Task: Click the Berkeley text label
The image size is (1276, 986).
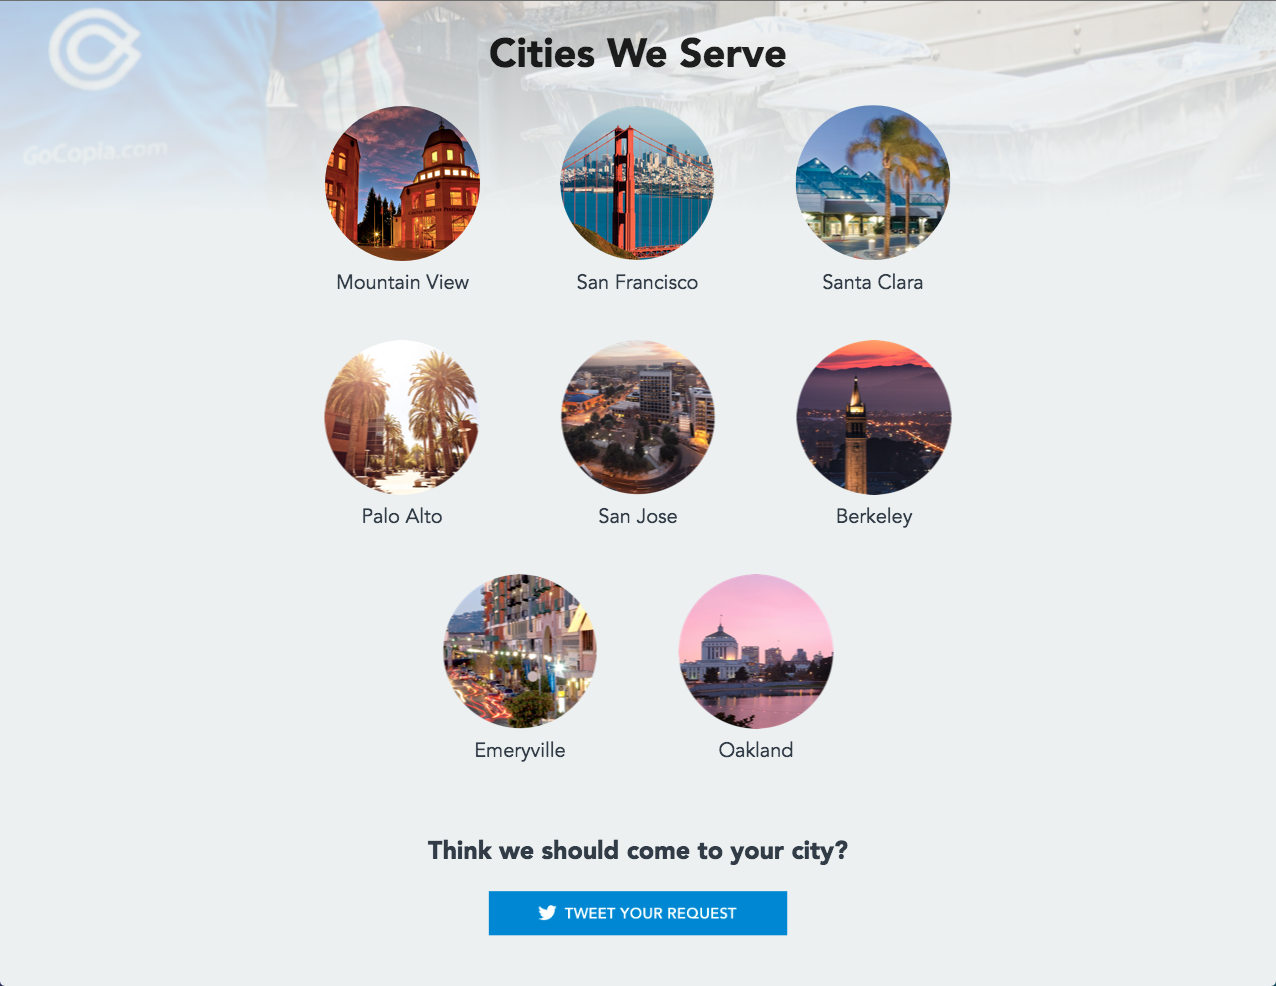Action: (x=874, y=516)
